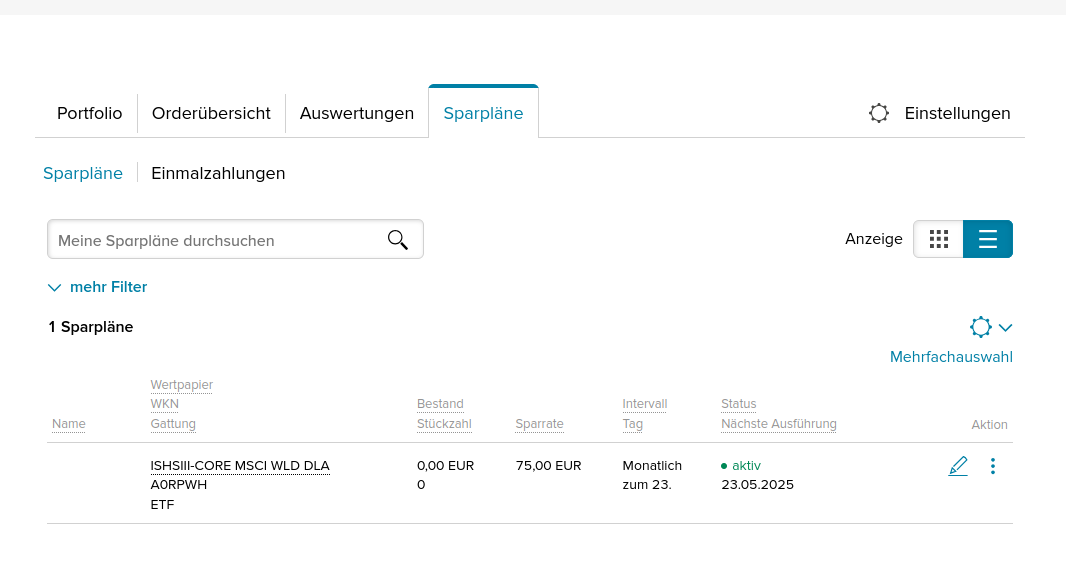
Task: Go to the Auswertungen tab
Action: [357, 113]
